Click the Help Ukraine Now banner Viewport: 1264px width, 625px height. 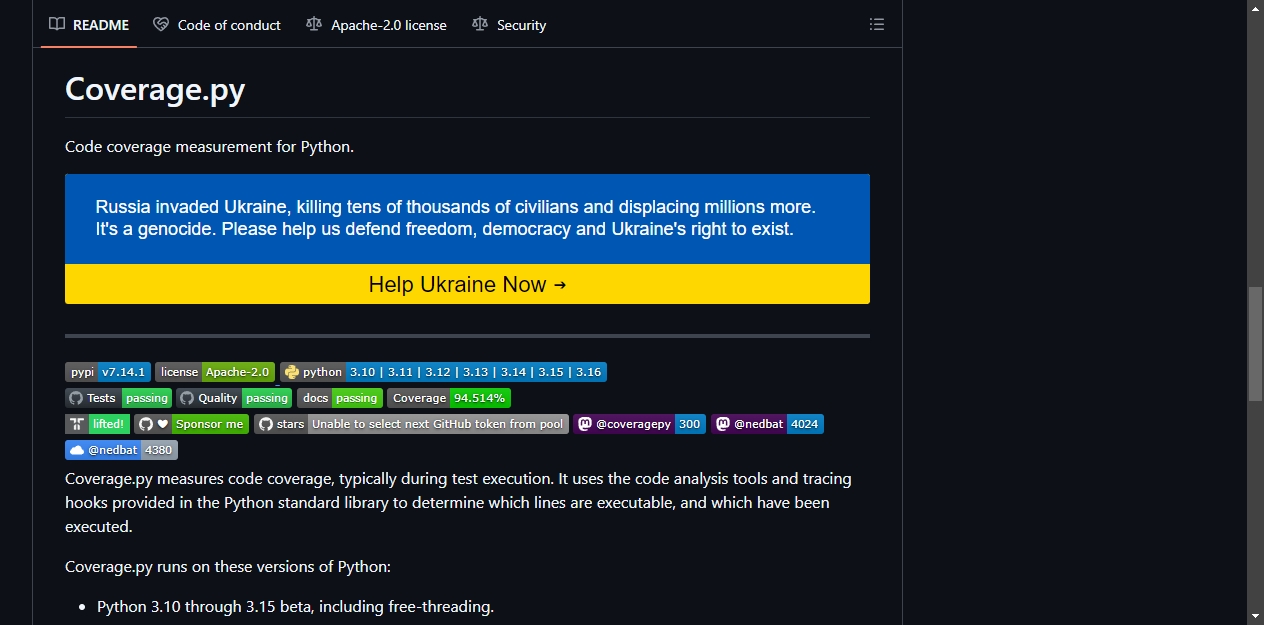point(467,284)
